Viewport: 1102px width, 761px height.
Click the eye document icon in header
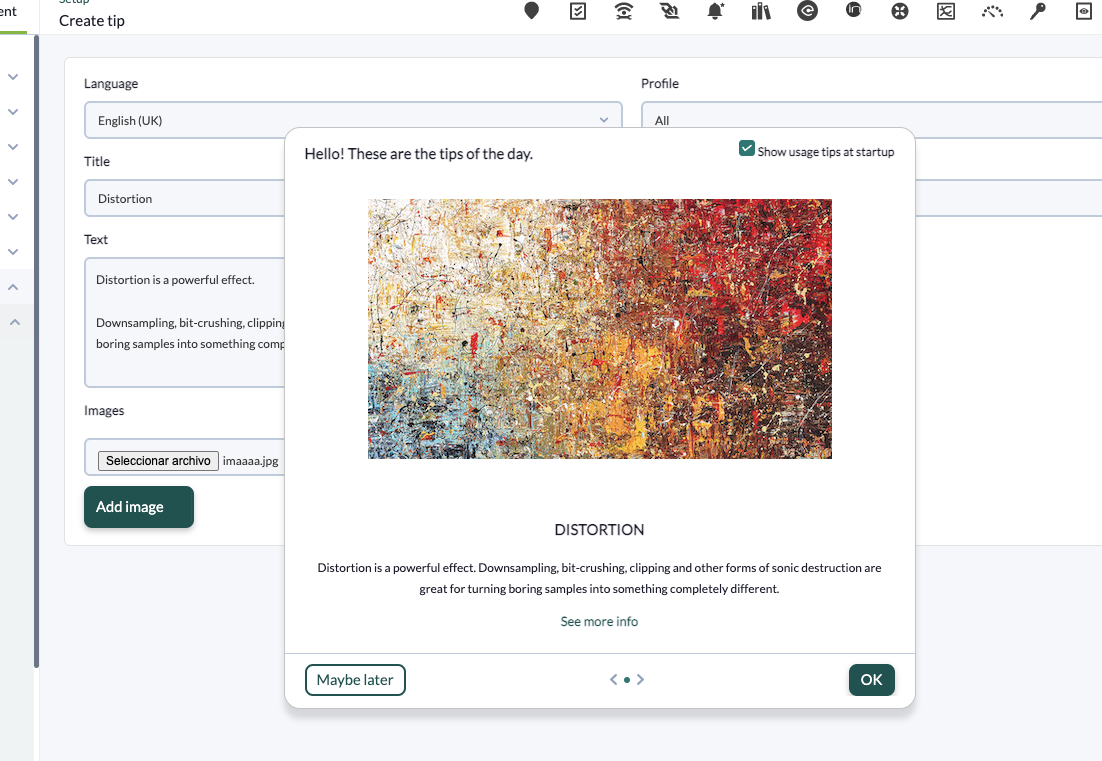(1084, 11)
